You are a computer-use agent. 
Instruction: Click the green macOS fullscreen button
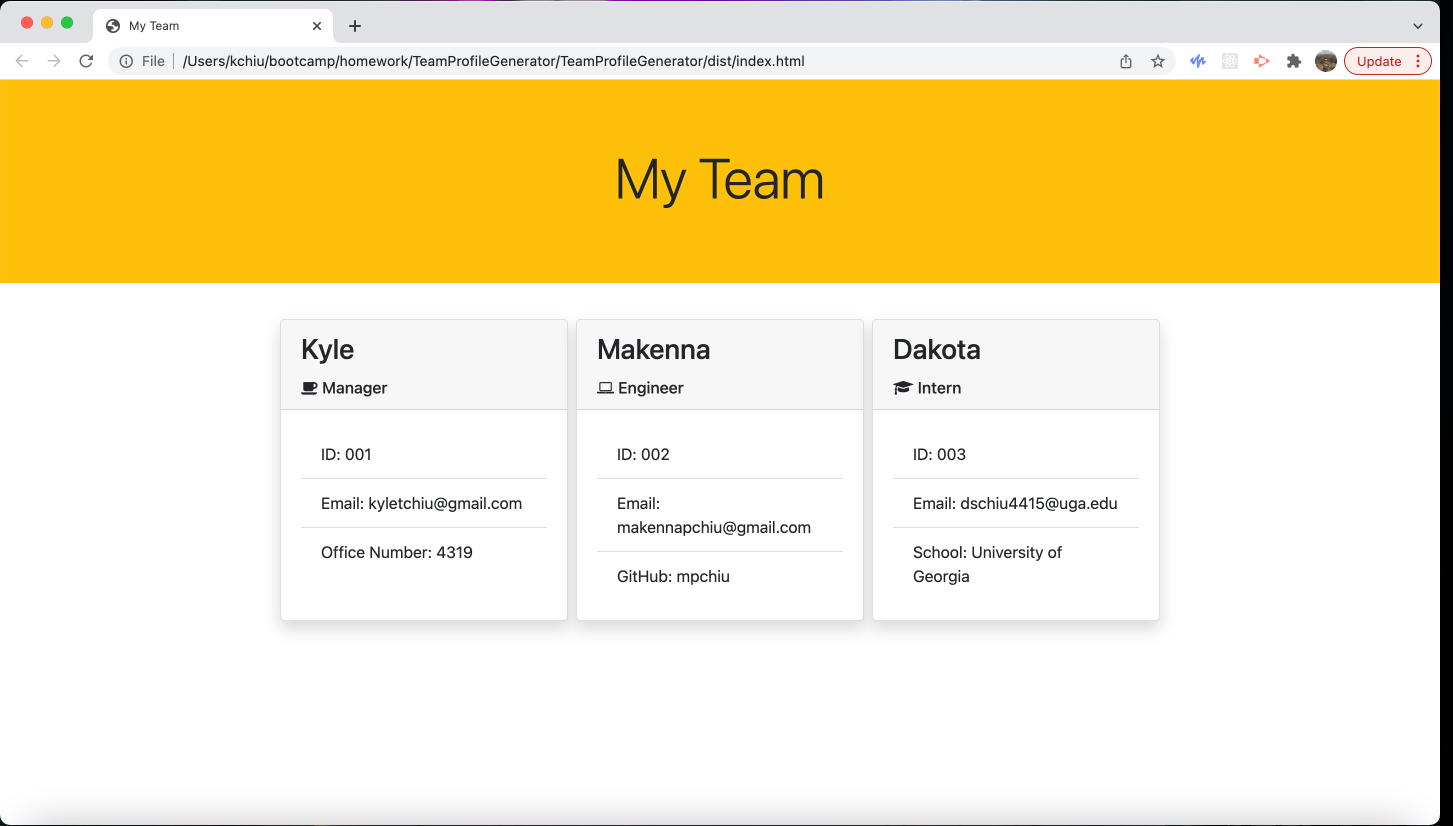click(67, 23)
